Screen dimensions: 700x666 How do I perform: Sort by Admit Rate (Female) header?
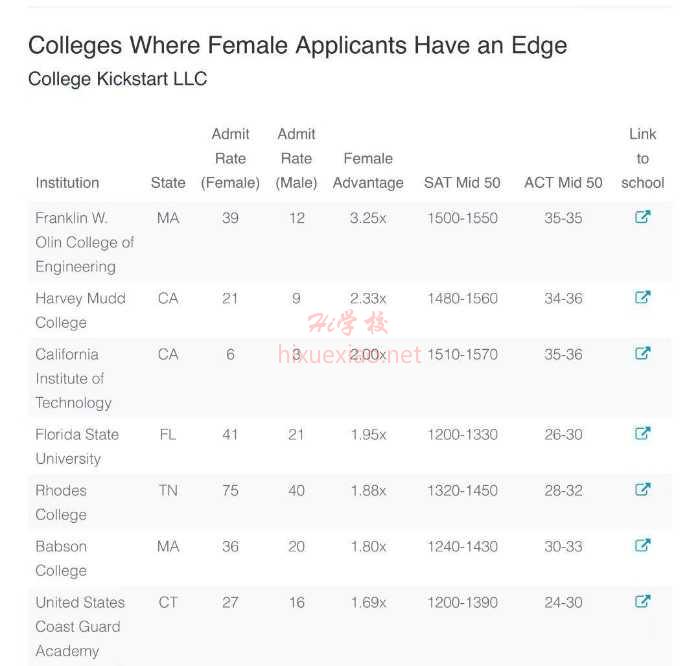point(230,158)
